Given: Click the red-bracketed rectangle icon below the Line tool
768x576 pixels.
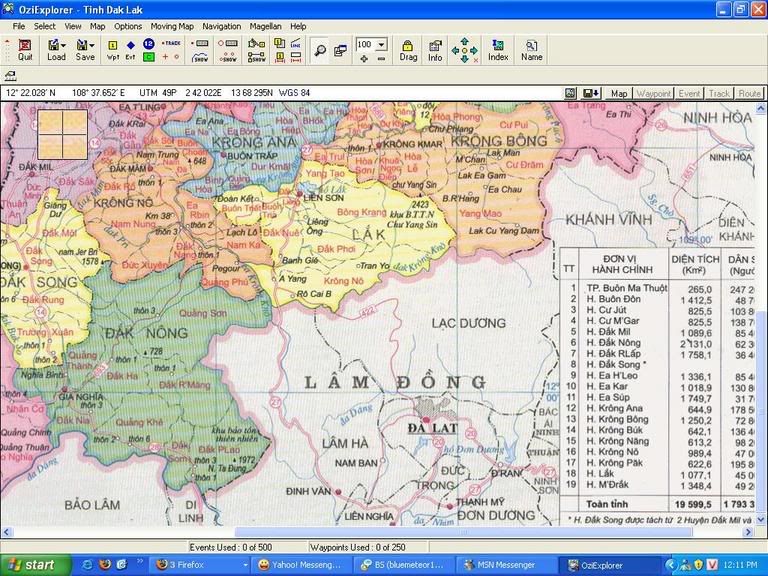Looking at the screenshot, I should tap(295, 57).
